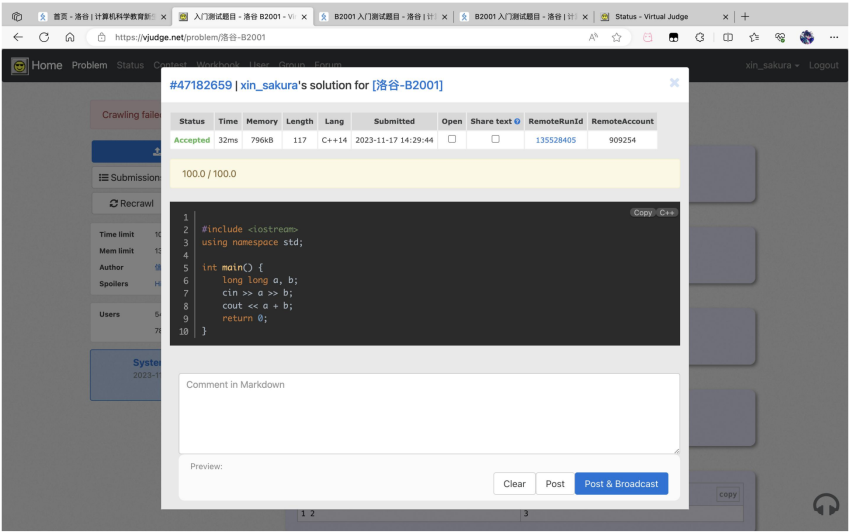The image size is (850, 532).
Task: Click the Share text help icon
Action: pos(517,121)
